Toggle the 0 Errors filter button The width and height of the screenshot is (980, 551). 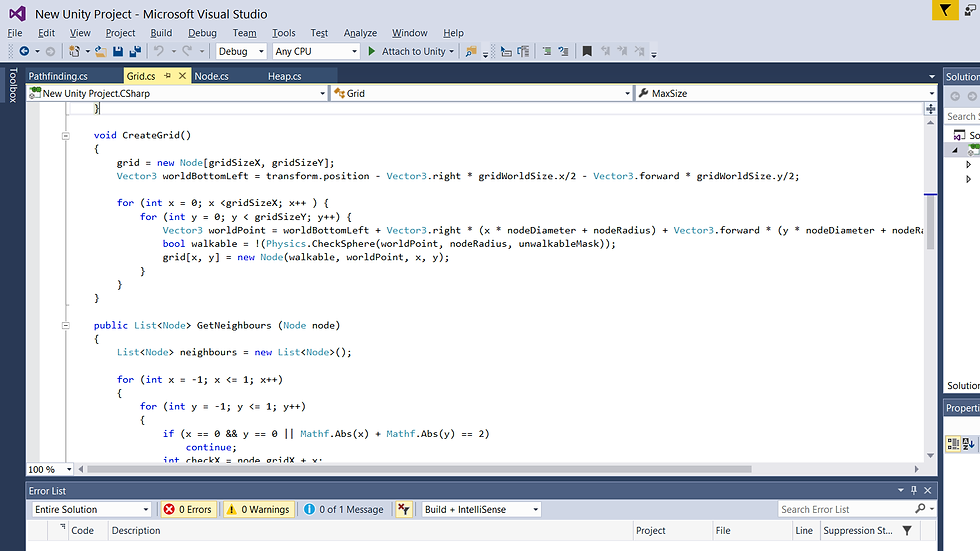188,509
